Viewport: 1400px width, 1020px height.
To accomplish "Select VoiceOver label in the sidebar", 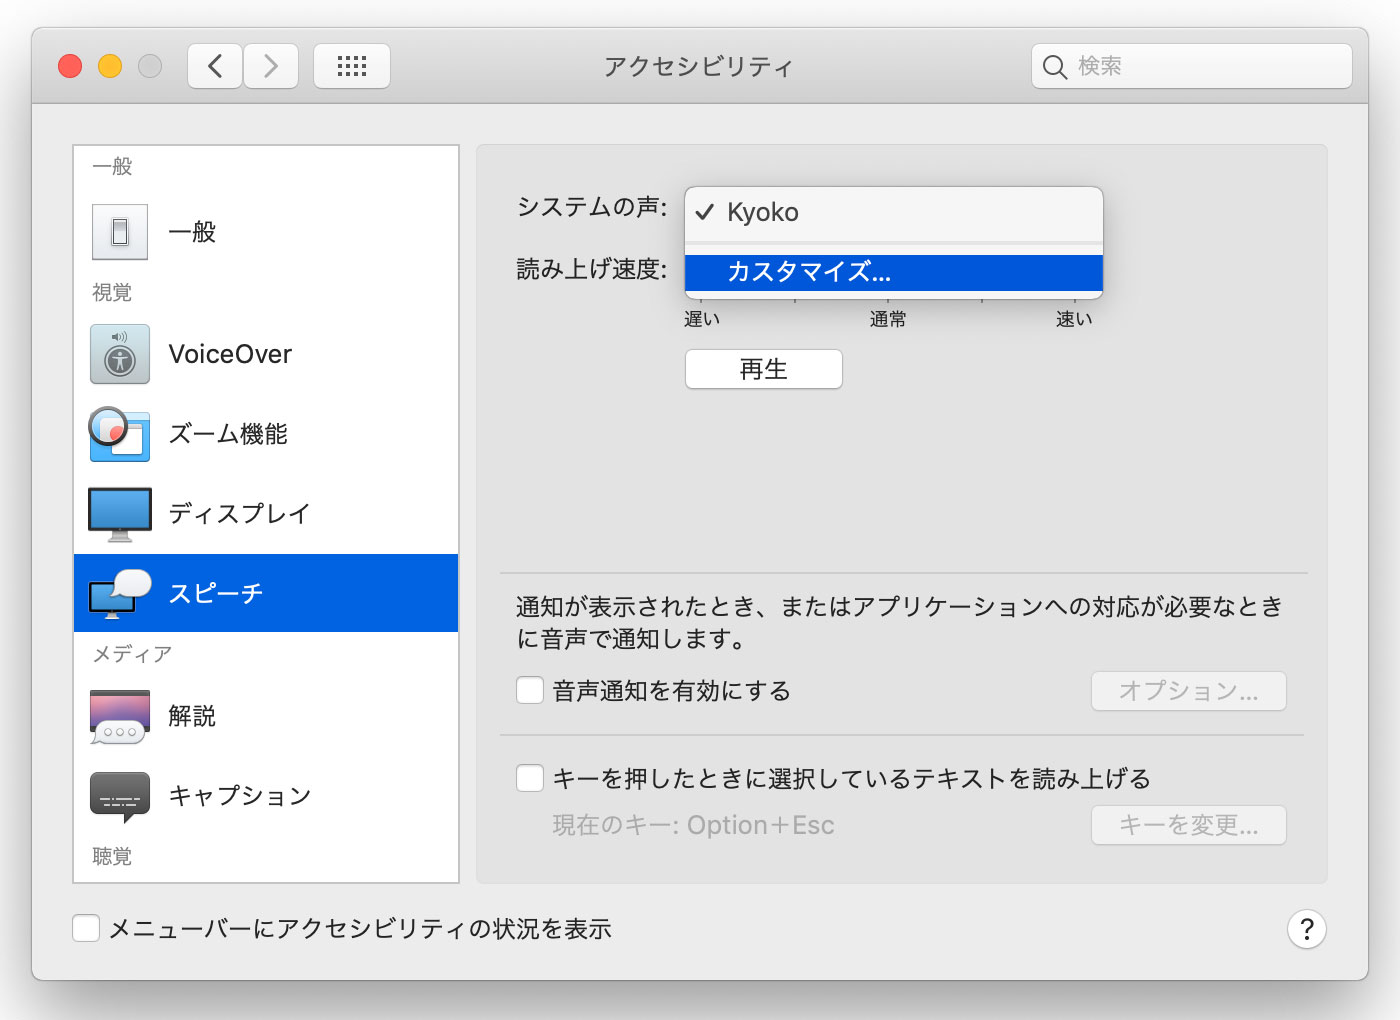I will (x=230, y=354).
